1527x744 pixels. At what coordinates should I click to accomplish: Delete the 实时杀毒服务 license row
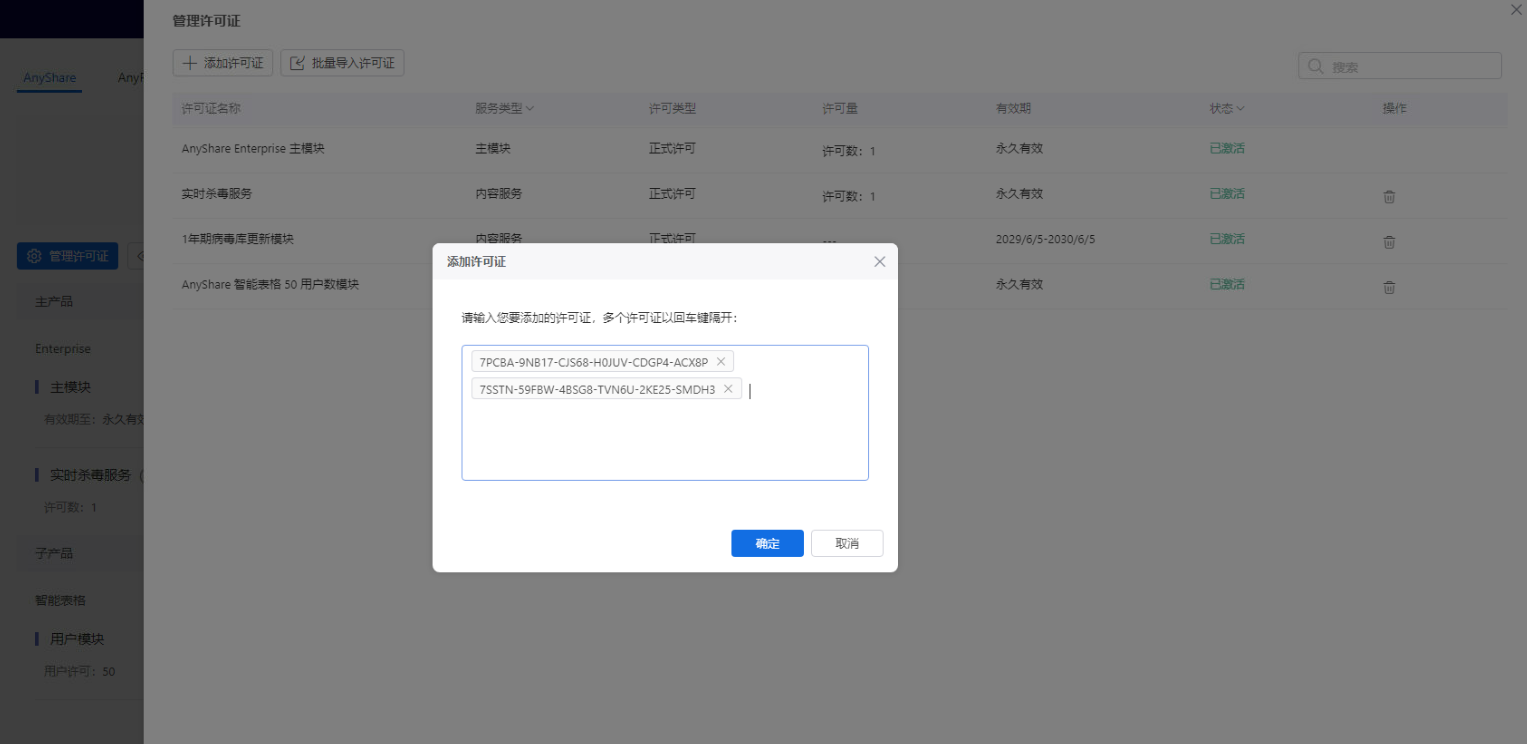click(1389, 196)
